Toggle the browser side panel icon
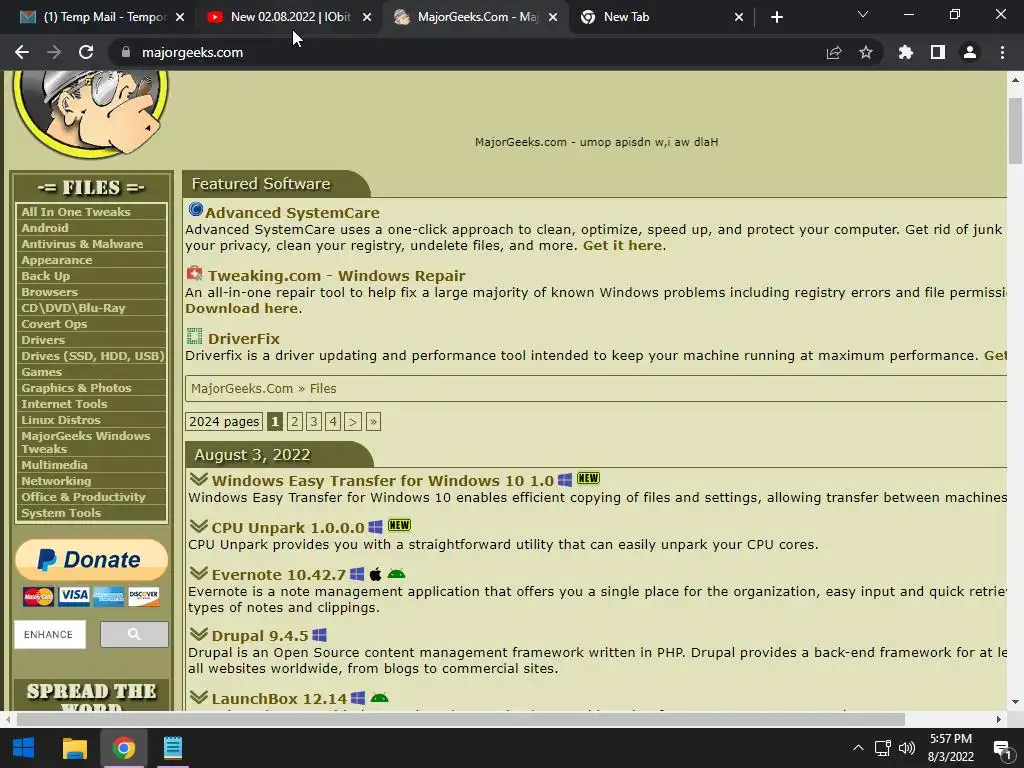The width and height of the screenshot is (1024, 768). coord(938,52)
